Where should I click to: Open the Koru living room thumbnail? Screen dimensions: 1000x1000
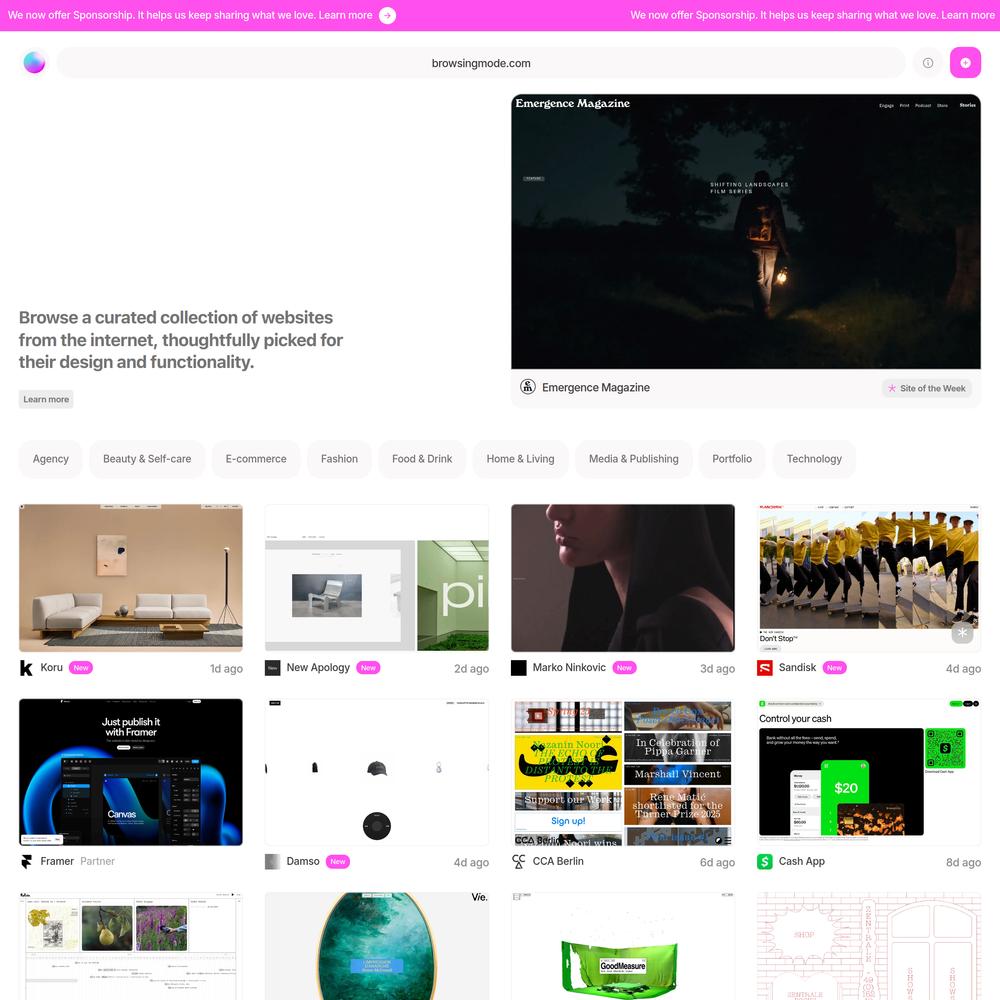131,578
